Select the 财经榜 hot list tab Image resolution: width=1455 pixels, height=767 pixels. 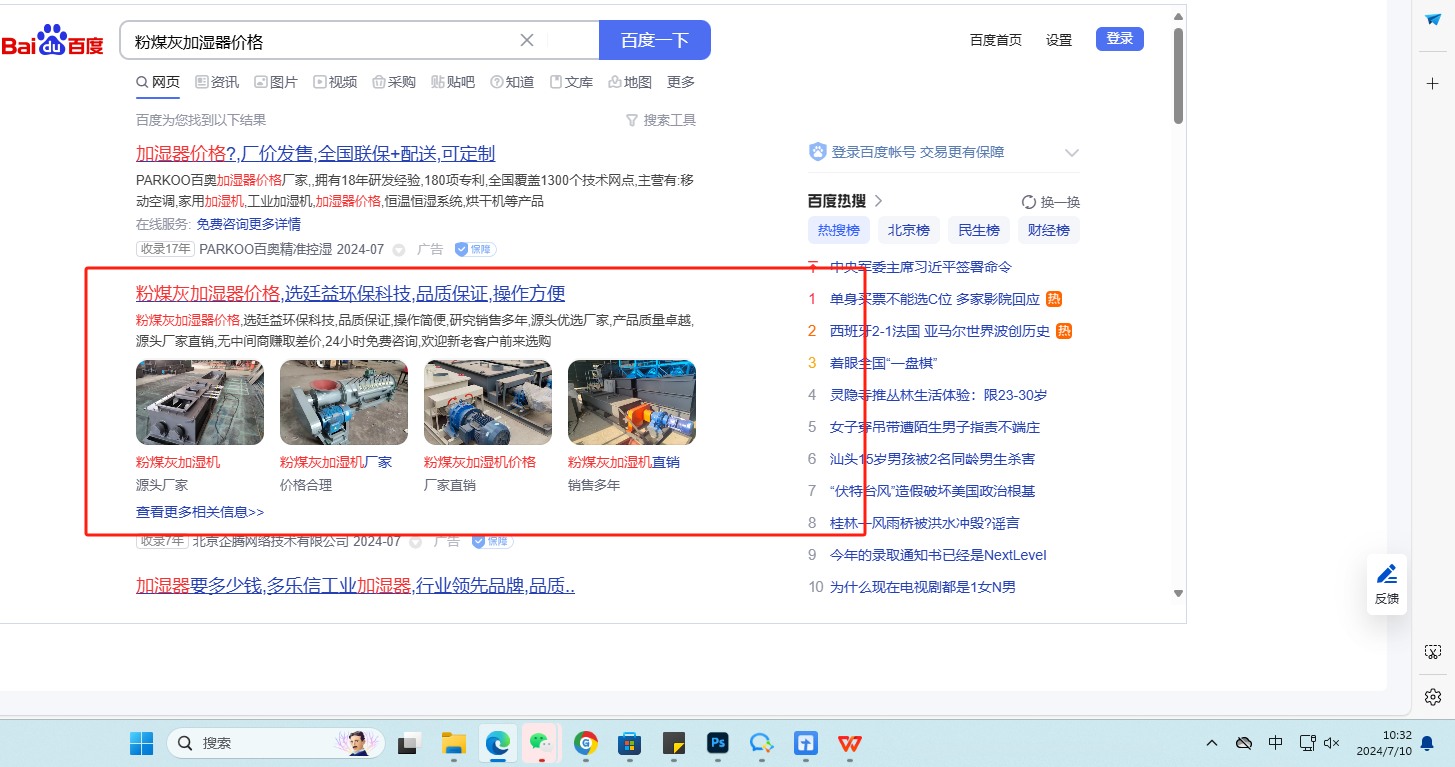1049,230
